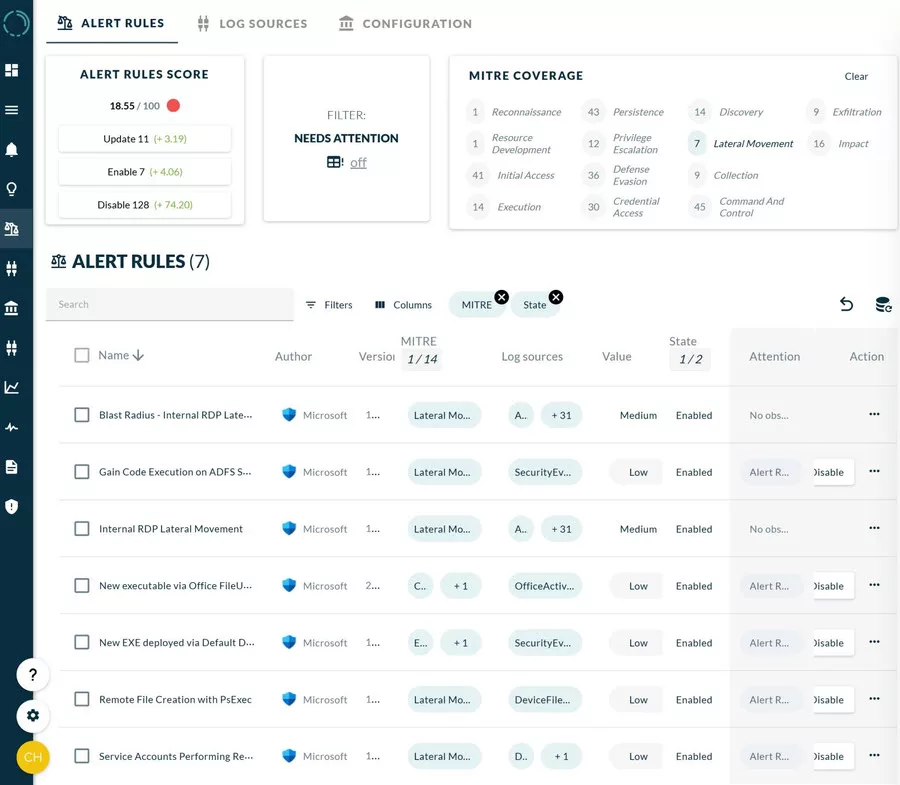The width and height of the screenshot is (900, 785).
Task: Open the rule named Remote File Creation with PsExec
Action: coord(175,699)
